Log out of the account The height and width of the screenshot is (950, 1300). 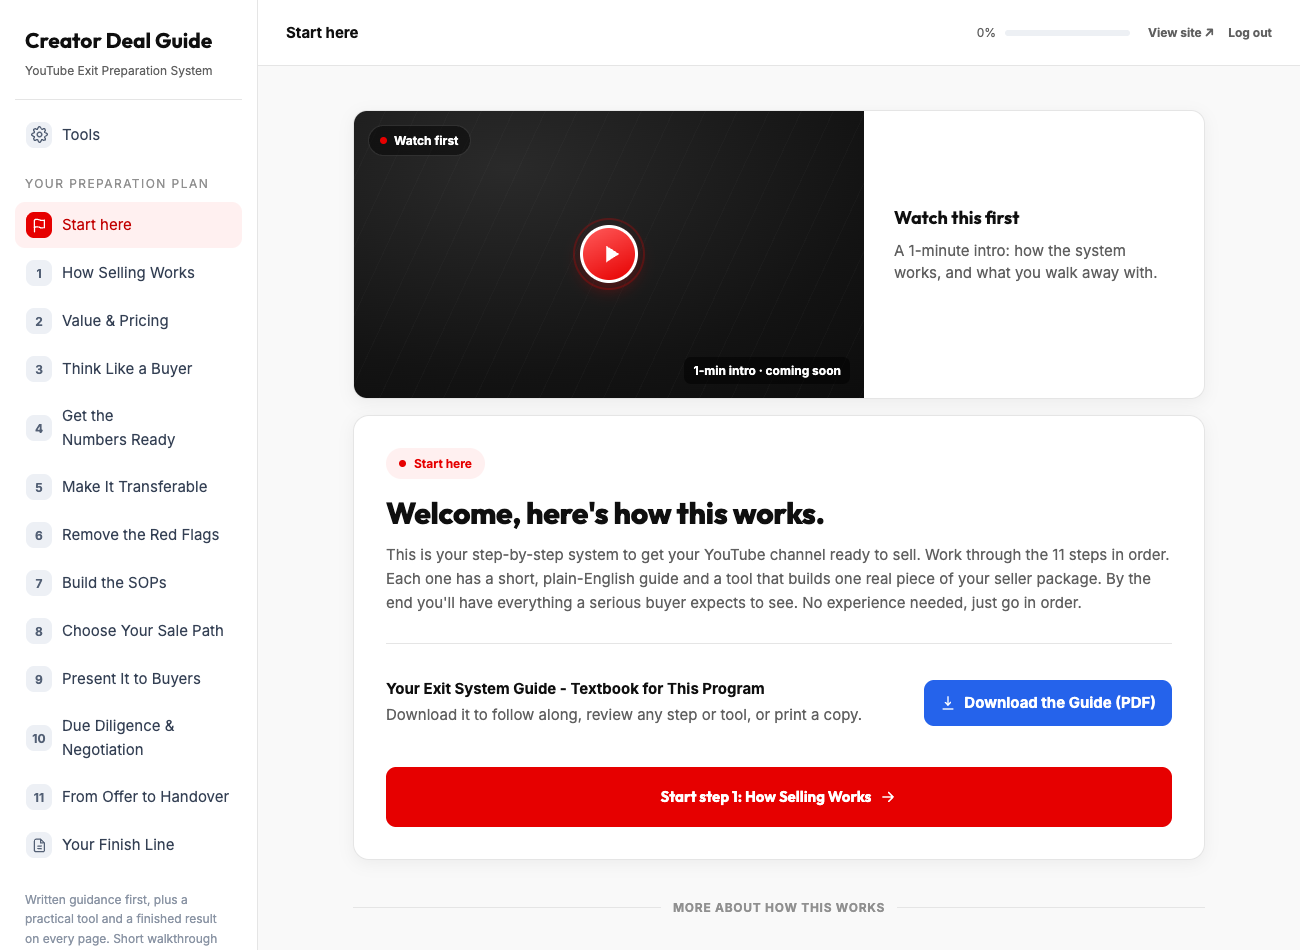tap(1250, 33)
